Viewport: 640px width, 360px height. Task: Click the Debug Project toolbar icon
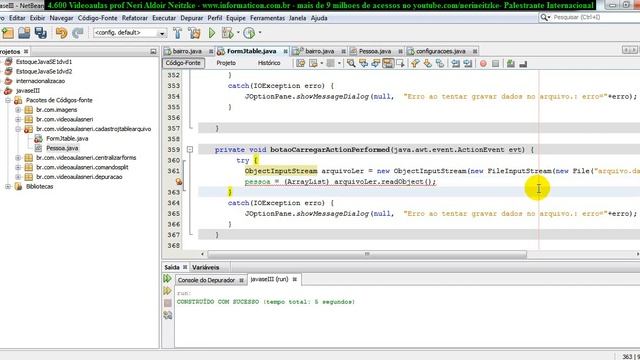(227, 33)
